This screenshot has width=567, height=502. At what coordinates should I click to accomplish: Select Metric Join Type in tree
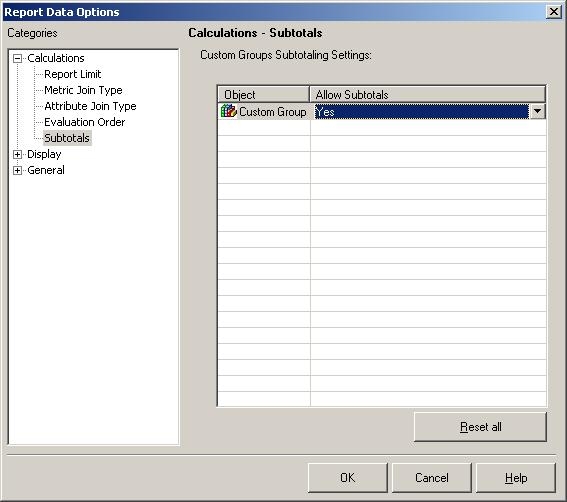click(83, 90)
